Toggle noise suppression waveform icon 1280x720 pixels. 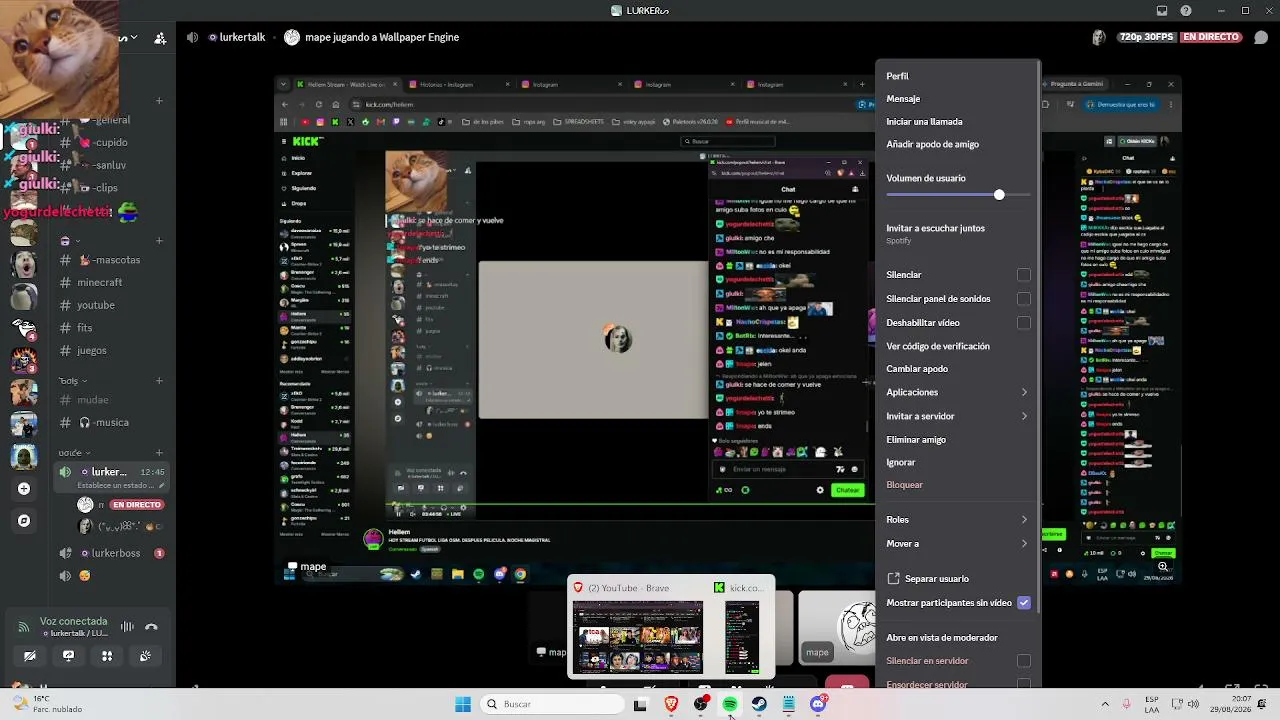tap(127, 627)
